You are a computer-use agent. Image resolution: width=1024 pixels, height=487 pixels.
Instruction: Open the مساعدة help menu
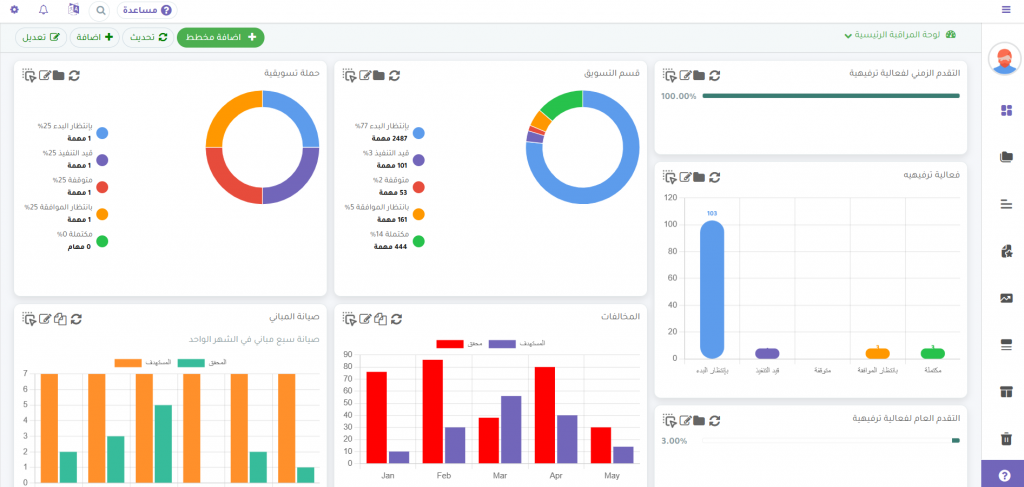(x=146, y=10)
